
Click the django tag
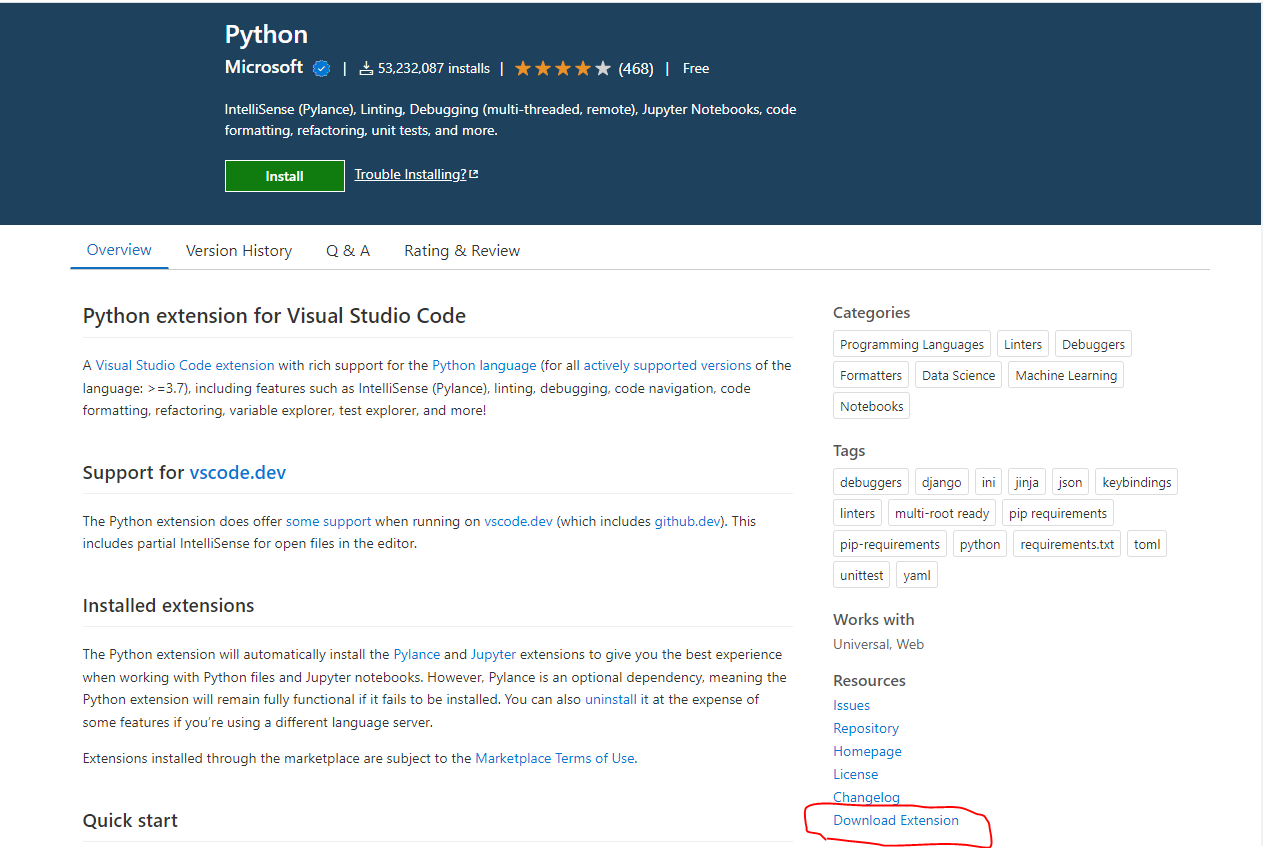(942, 482)
